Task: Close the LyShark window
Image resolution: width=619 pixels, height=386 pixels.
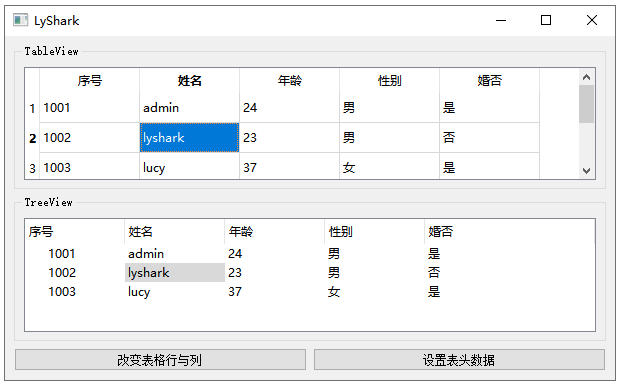Action: click(591, 20)
